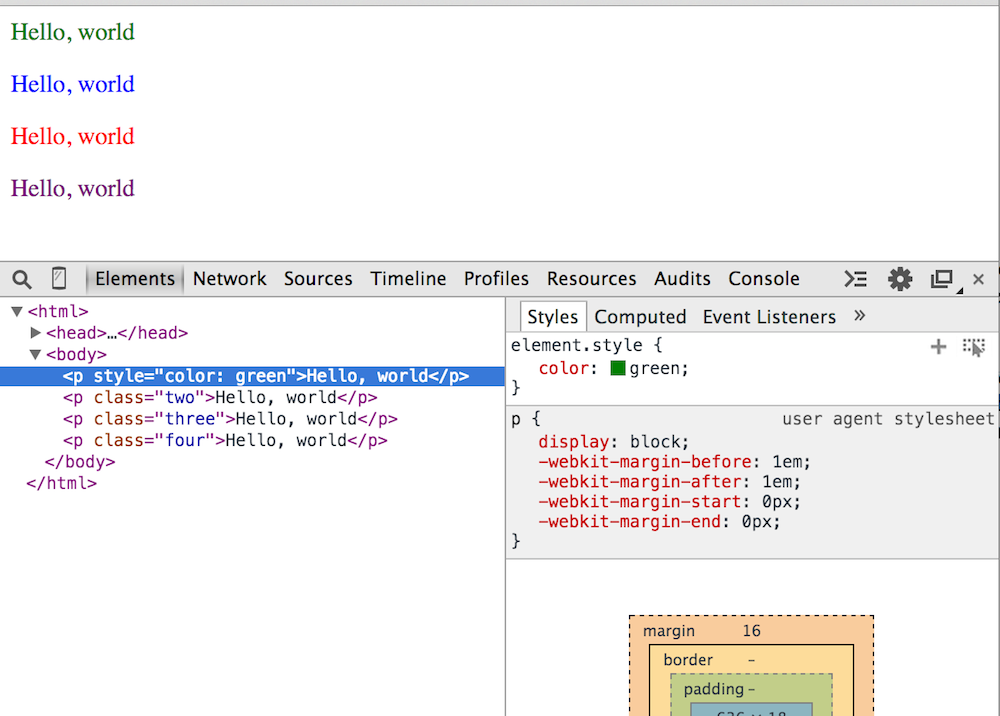Click the purple Hello, world paragraph
The width and height of the screenshot is (1000, 716).
(x=73, y=189)
